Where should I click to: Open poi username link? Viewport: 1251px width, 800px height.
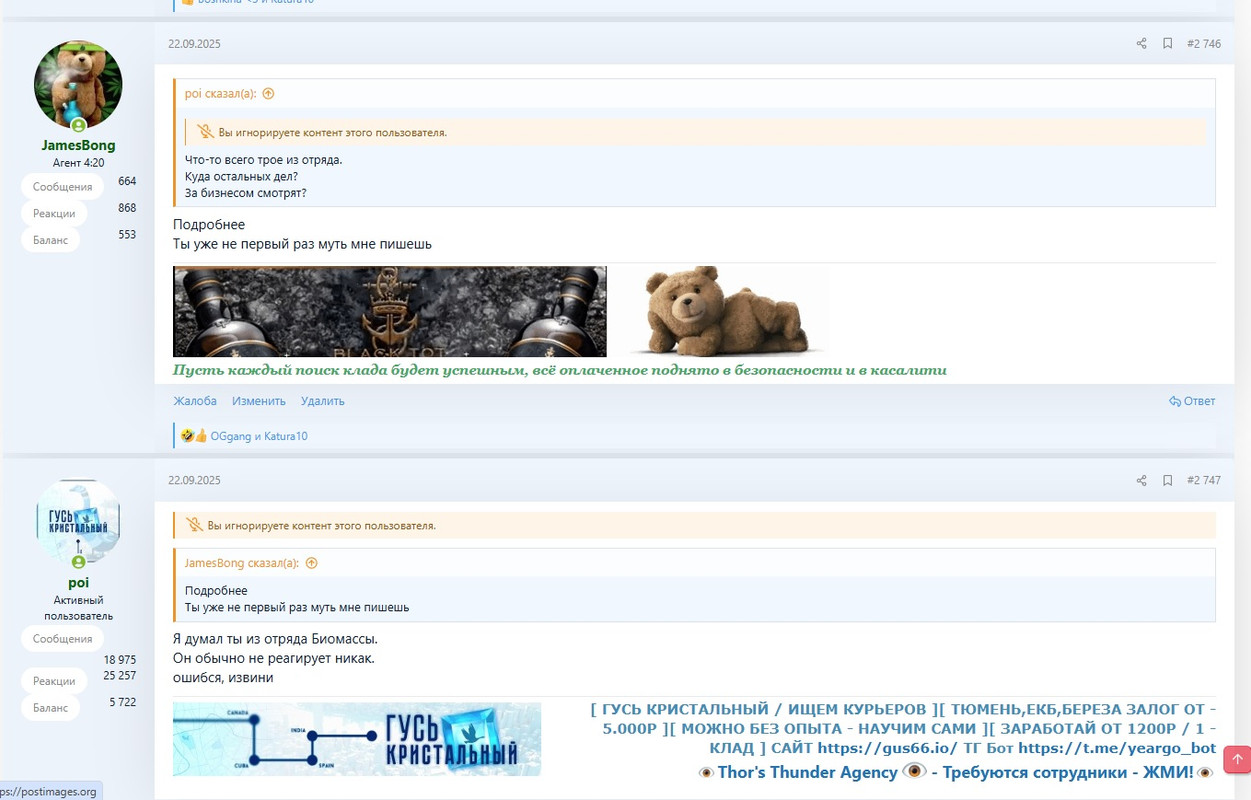click(x=78, y=582)
